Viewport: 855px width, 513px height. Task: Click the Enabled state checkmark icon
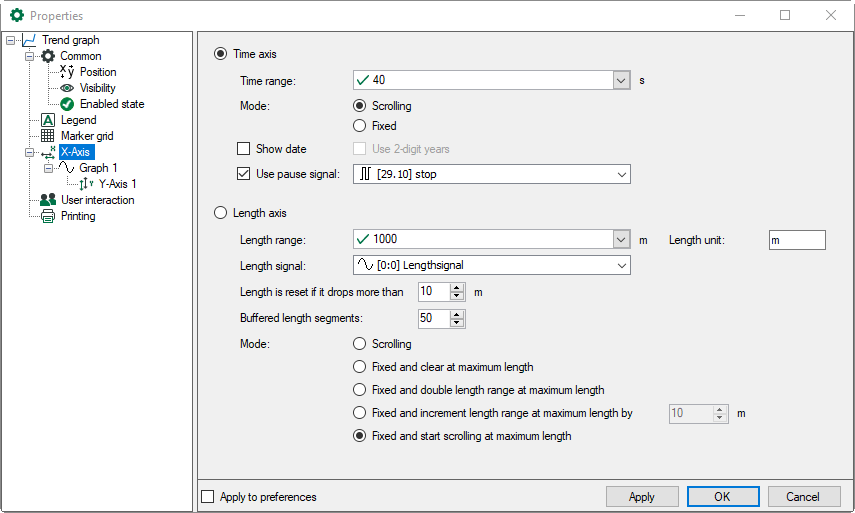coord(67,104)
